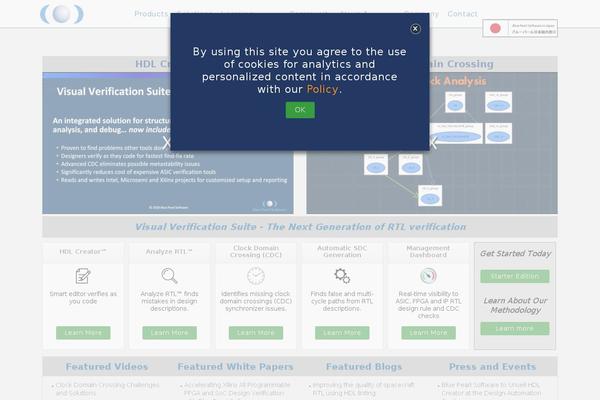600x400 pixels.
Task: Close the cookie consent dialog
Action: [x=415, y=29]
